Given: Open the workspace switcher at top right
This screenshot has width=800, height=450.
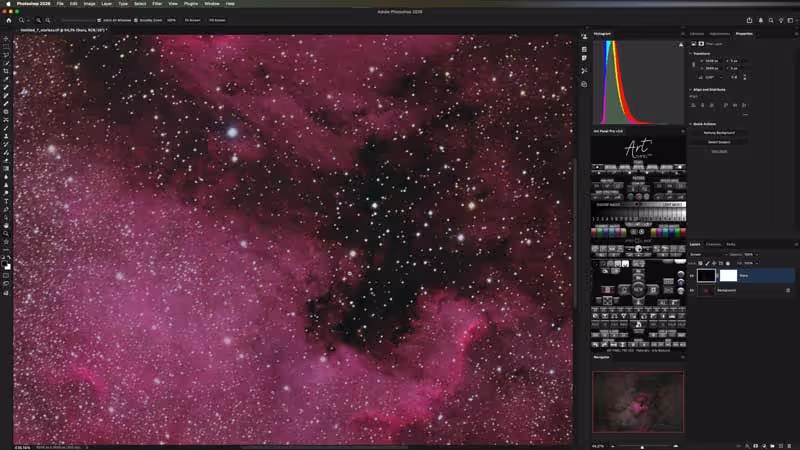Looking at the screenshot, I should [790, 20].
